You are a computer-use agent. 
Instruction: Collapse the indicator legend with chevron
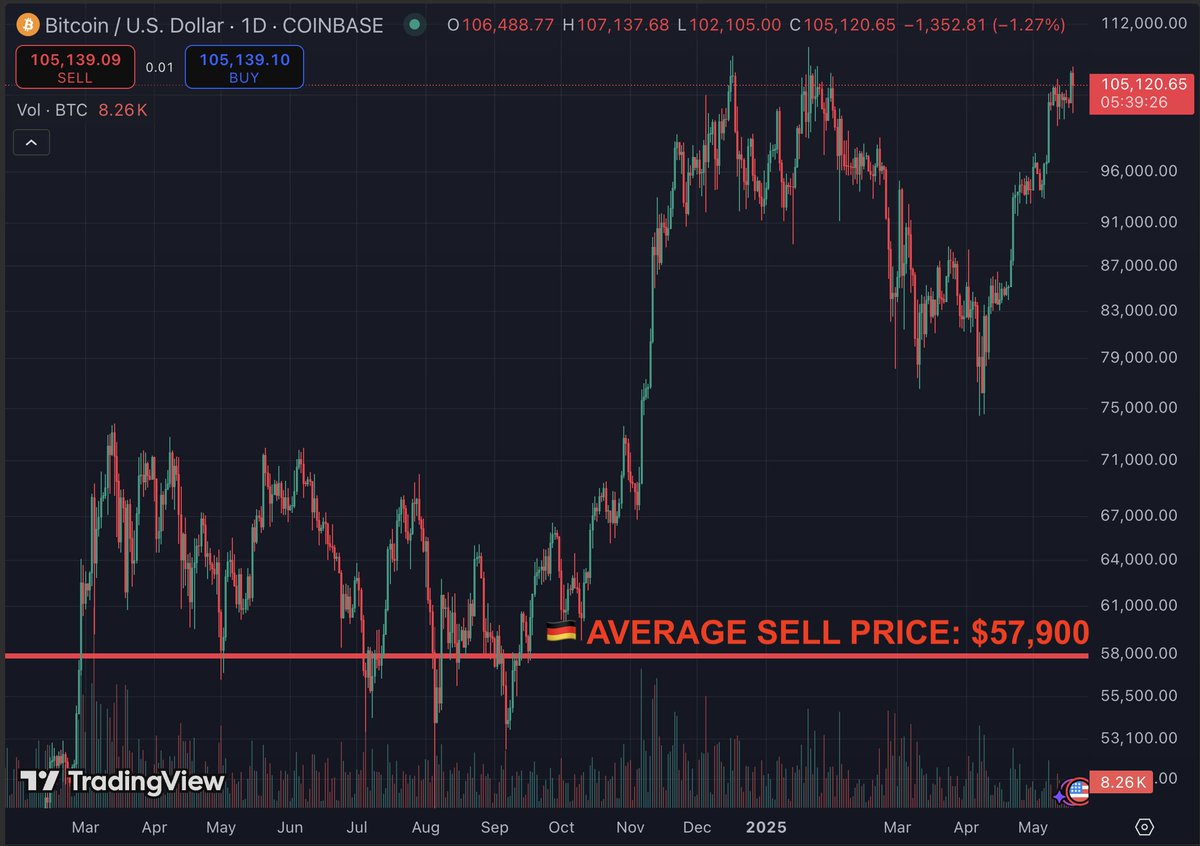coord(31,143)
